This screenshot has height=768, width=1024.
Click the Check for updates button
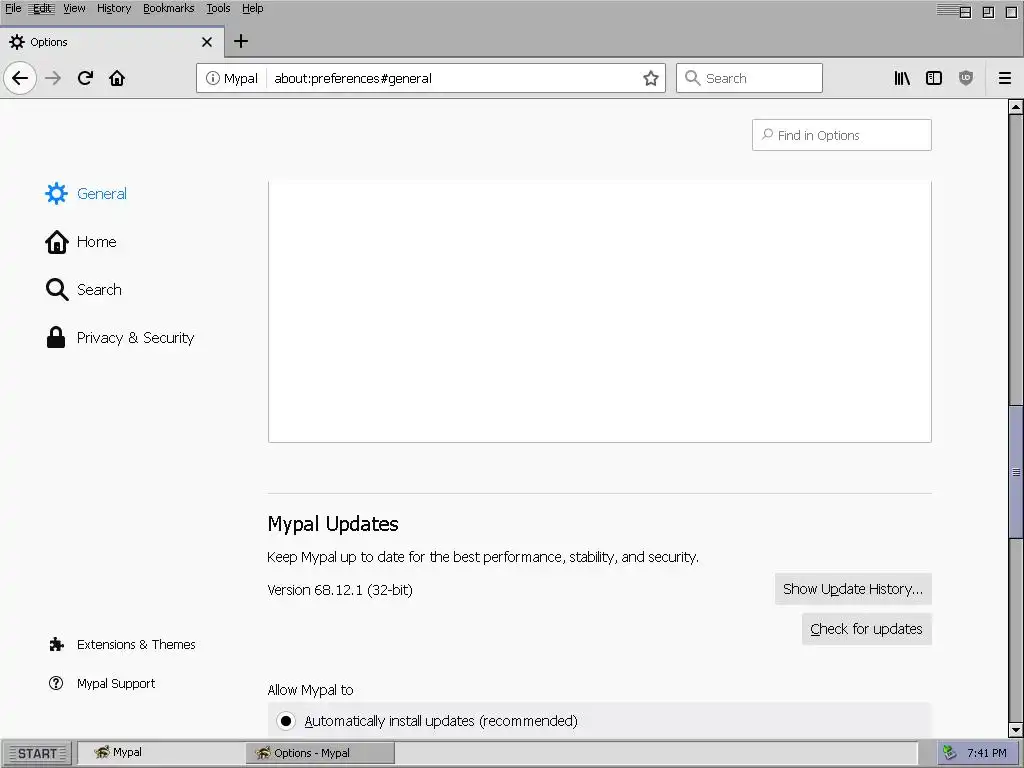(866, 629)
